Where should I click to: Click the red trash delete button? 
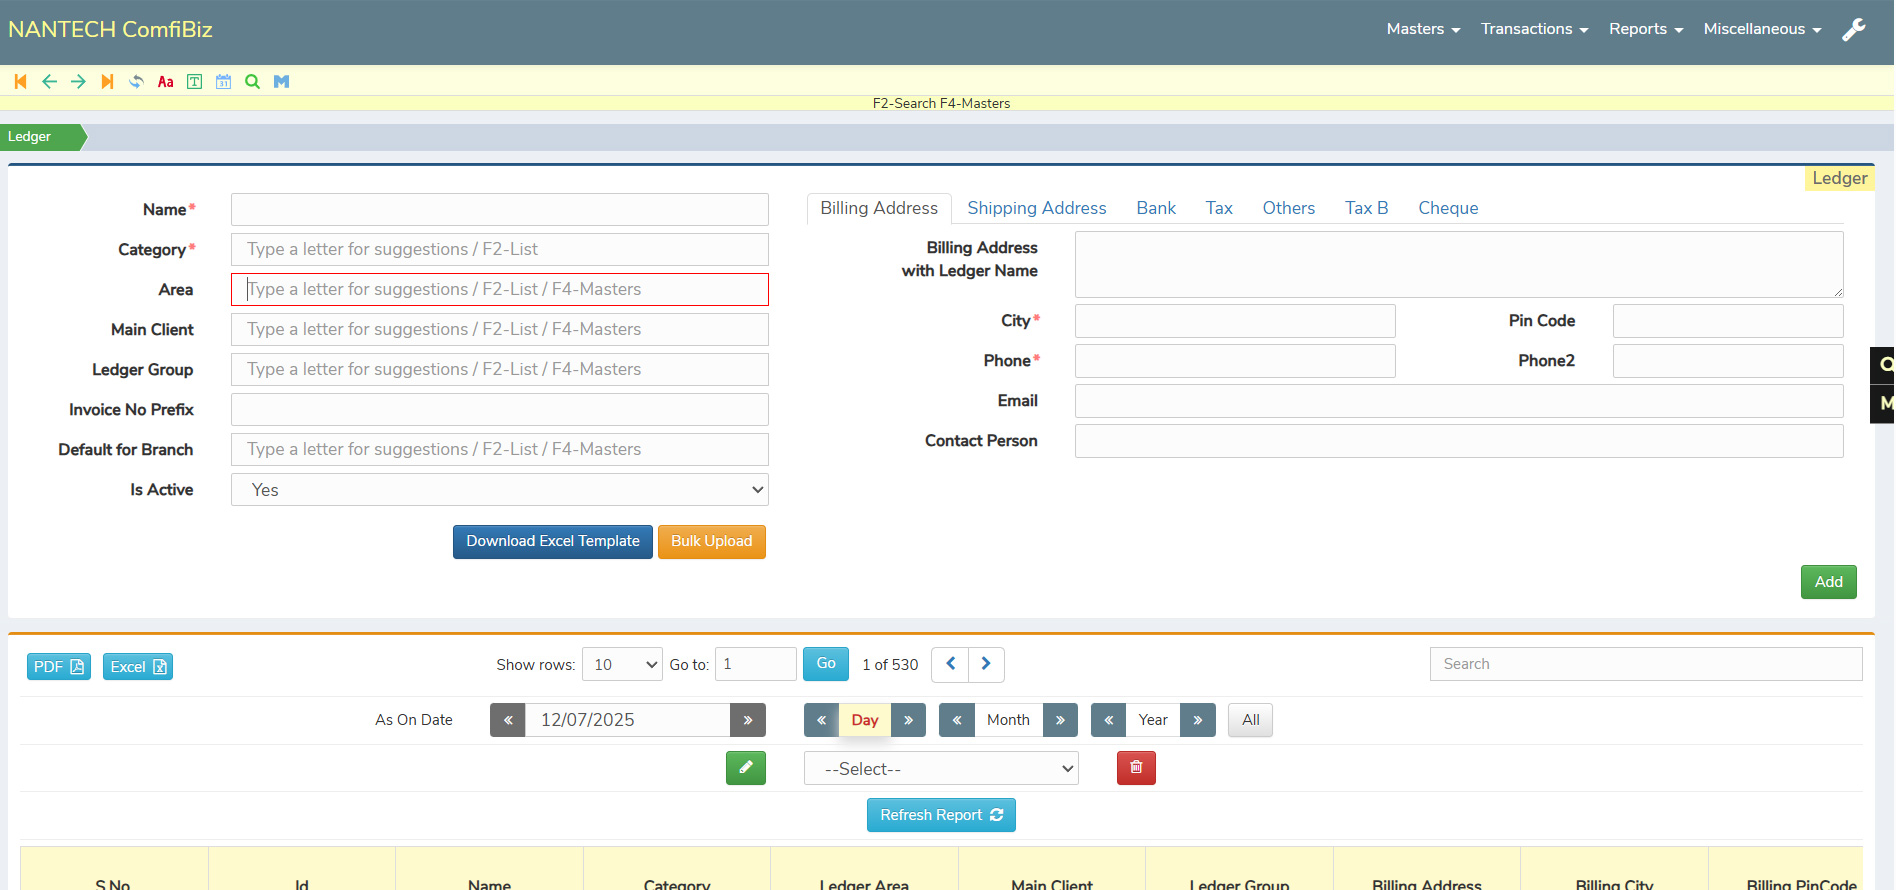coord(1136,768)
